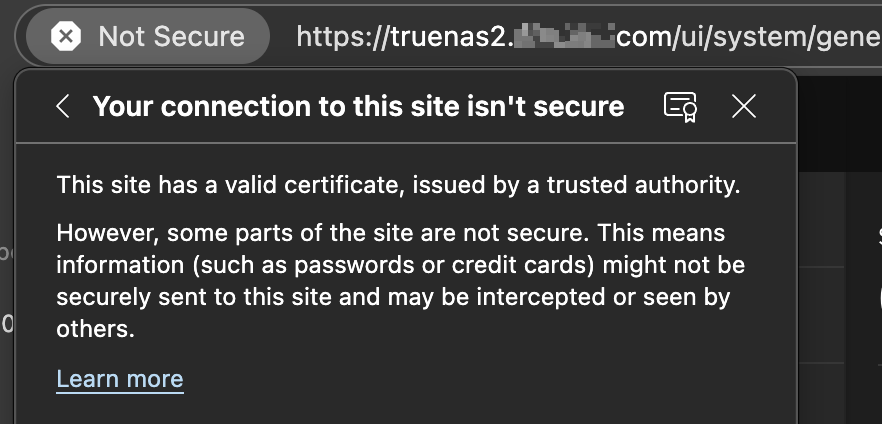
Task: Close the site security popup
Action: pyautogui.click(x=744, y=106)
